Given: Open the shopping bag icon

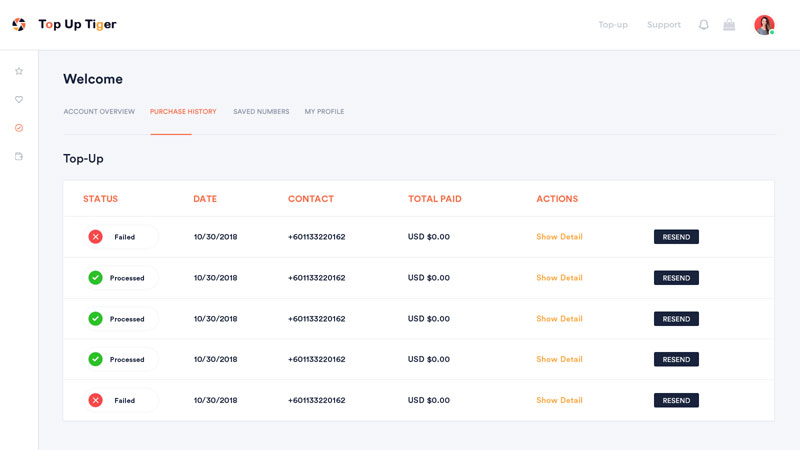Looking at the screenshot, I should pos(729,25).
